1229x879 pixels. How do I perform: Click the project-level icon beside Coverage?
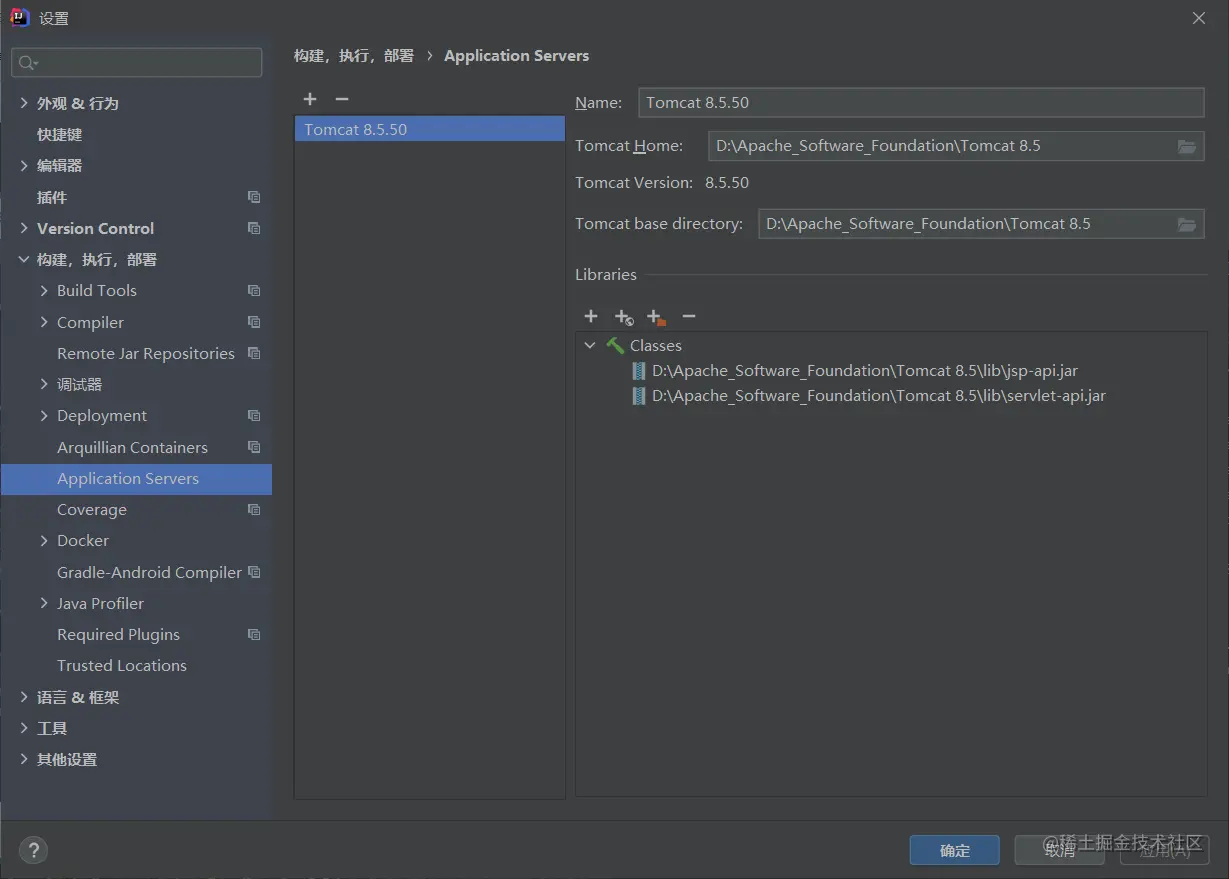[254, 509]
